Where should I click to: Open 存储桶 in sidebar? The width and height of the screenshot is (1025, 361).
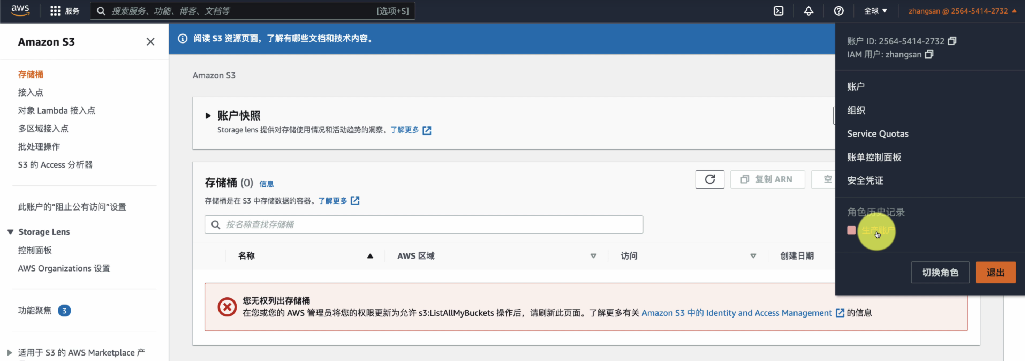tap(31, 75)
